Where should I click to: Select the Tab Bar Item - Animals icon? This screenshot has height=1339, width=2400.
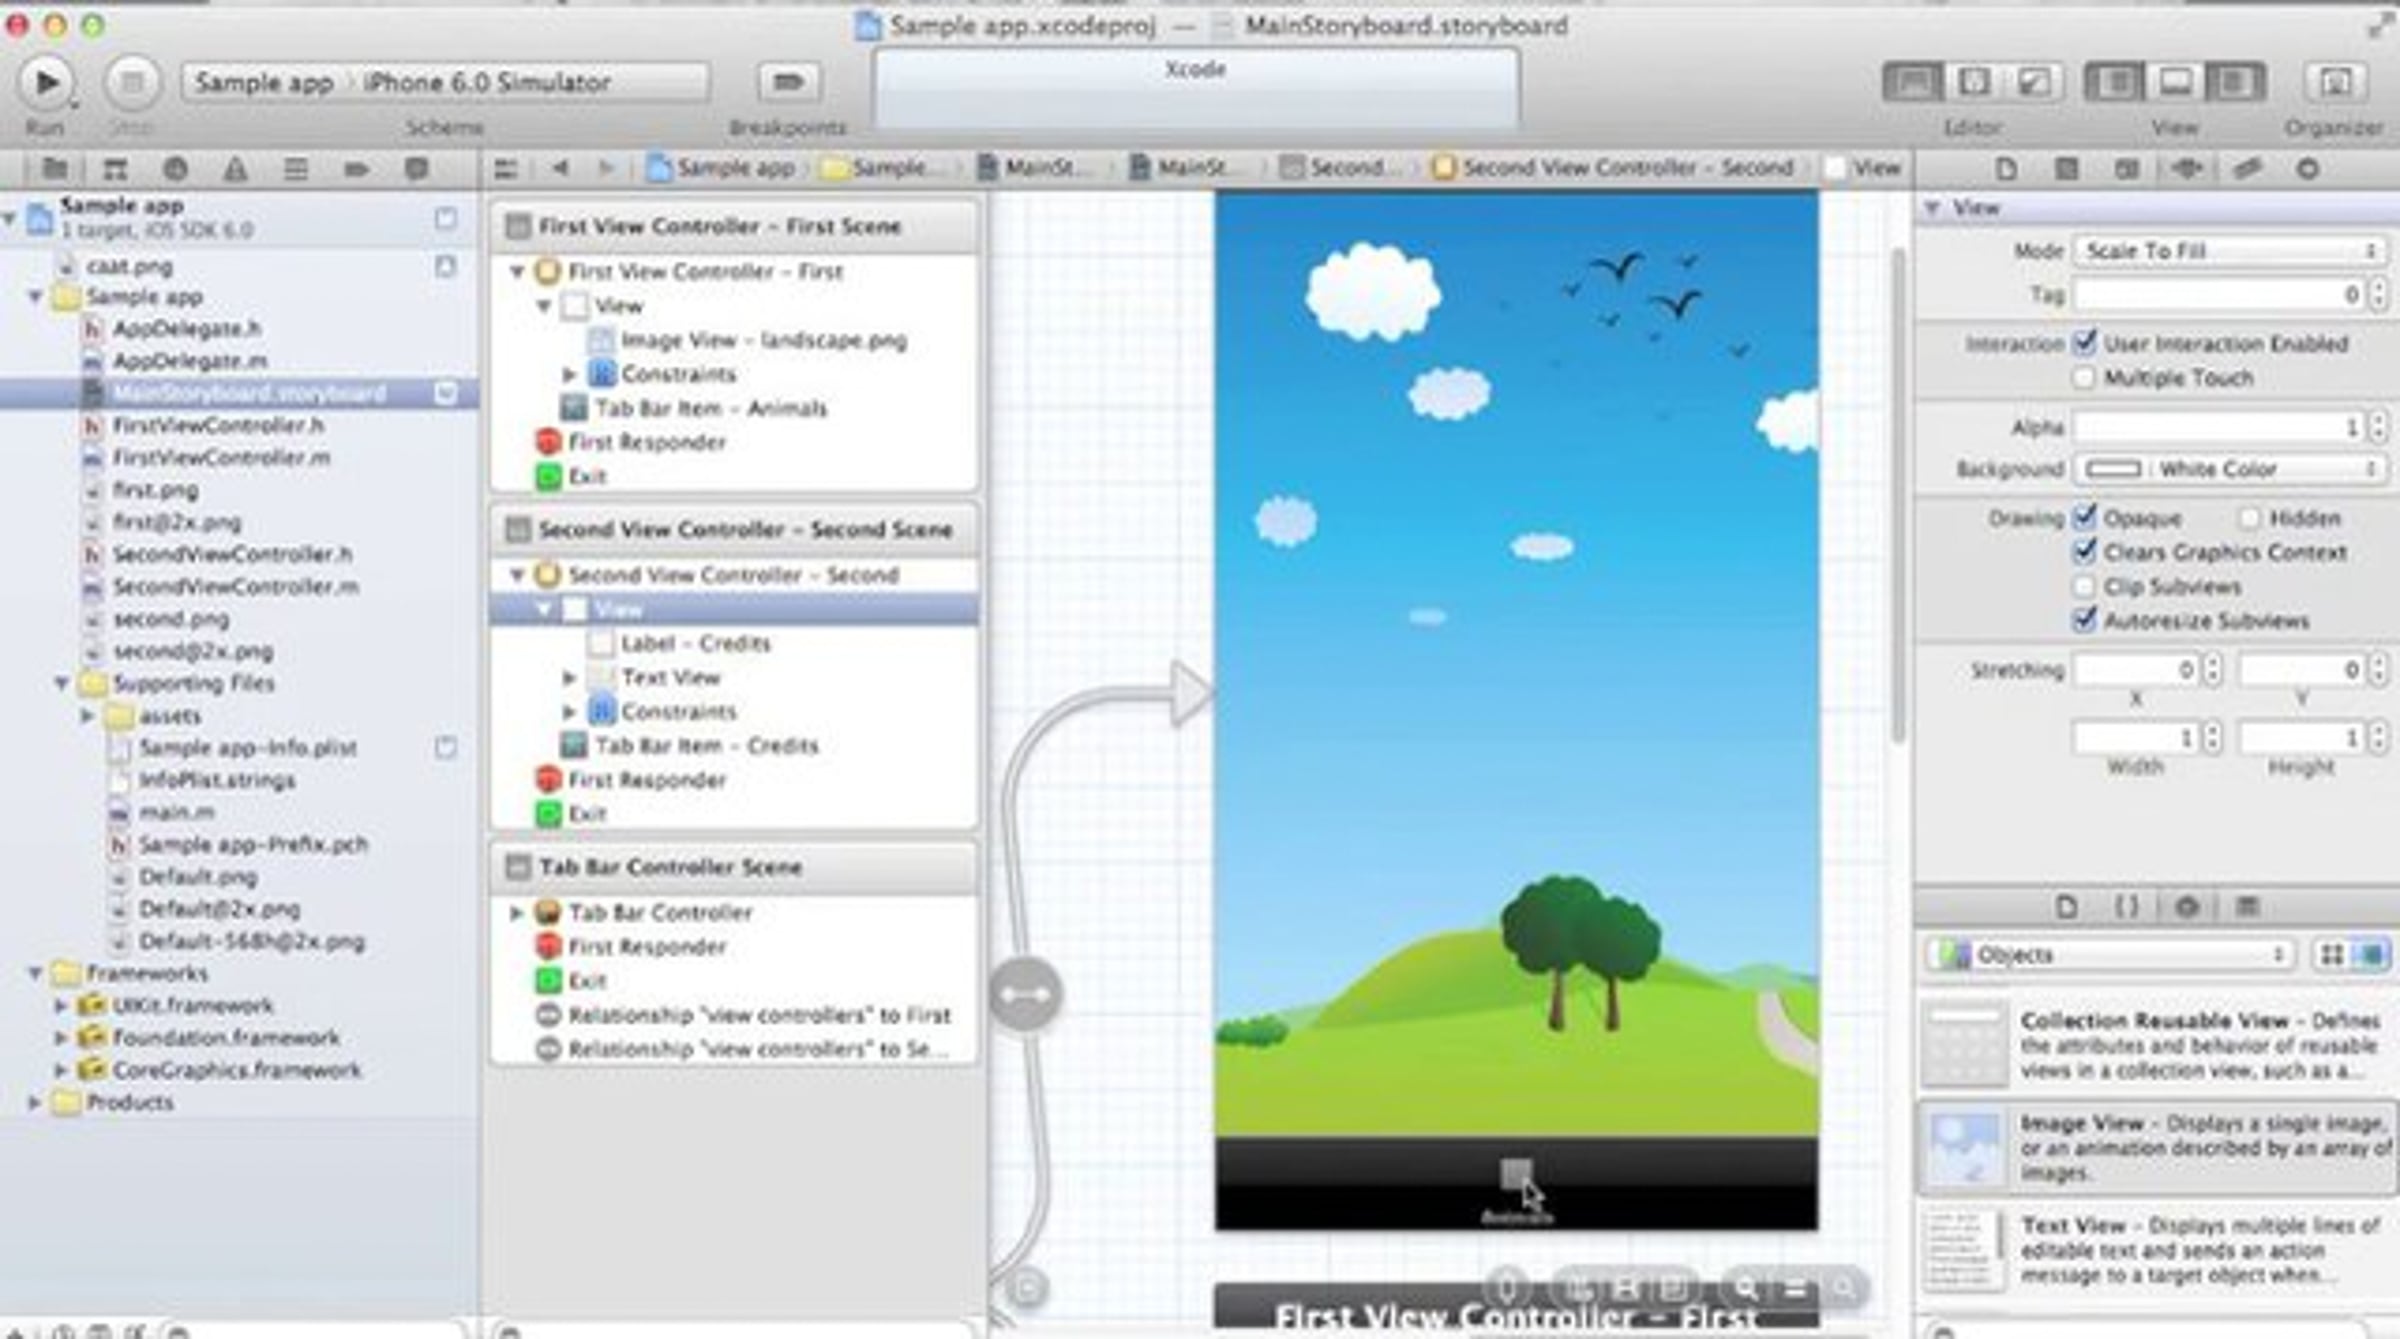(574, 408)
